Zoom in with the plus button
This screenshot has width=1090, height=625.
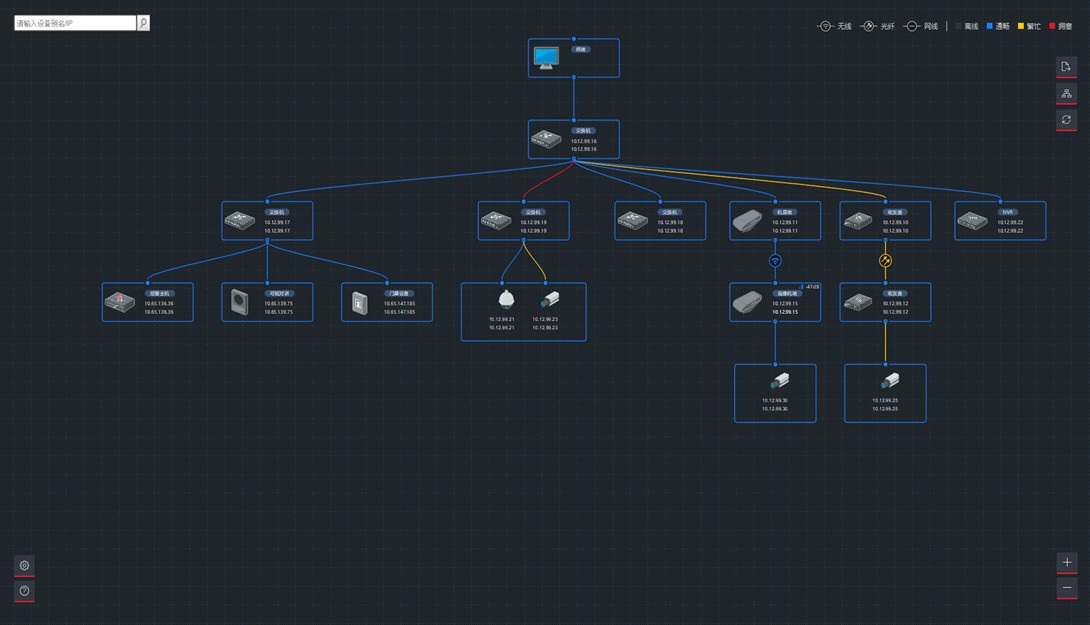click(1067, 563)
